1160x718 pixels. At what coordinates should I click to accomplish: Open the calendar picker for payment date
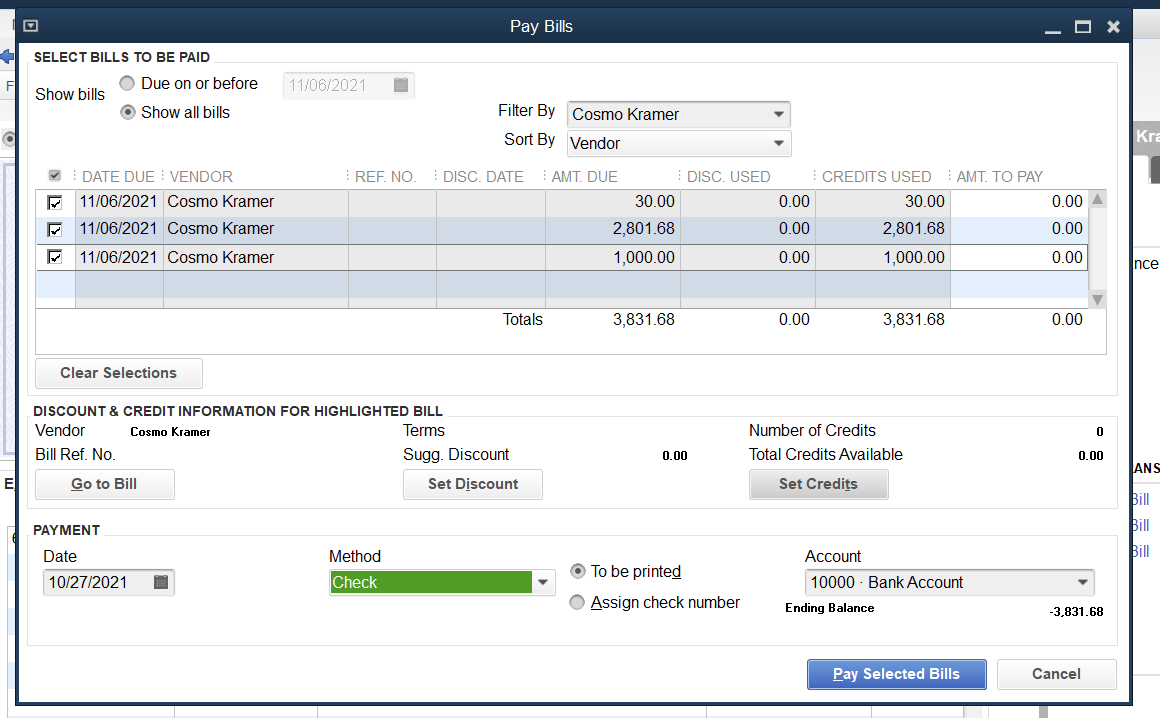point(161,583)
